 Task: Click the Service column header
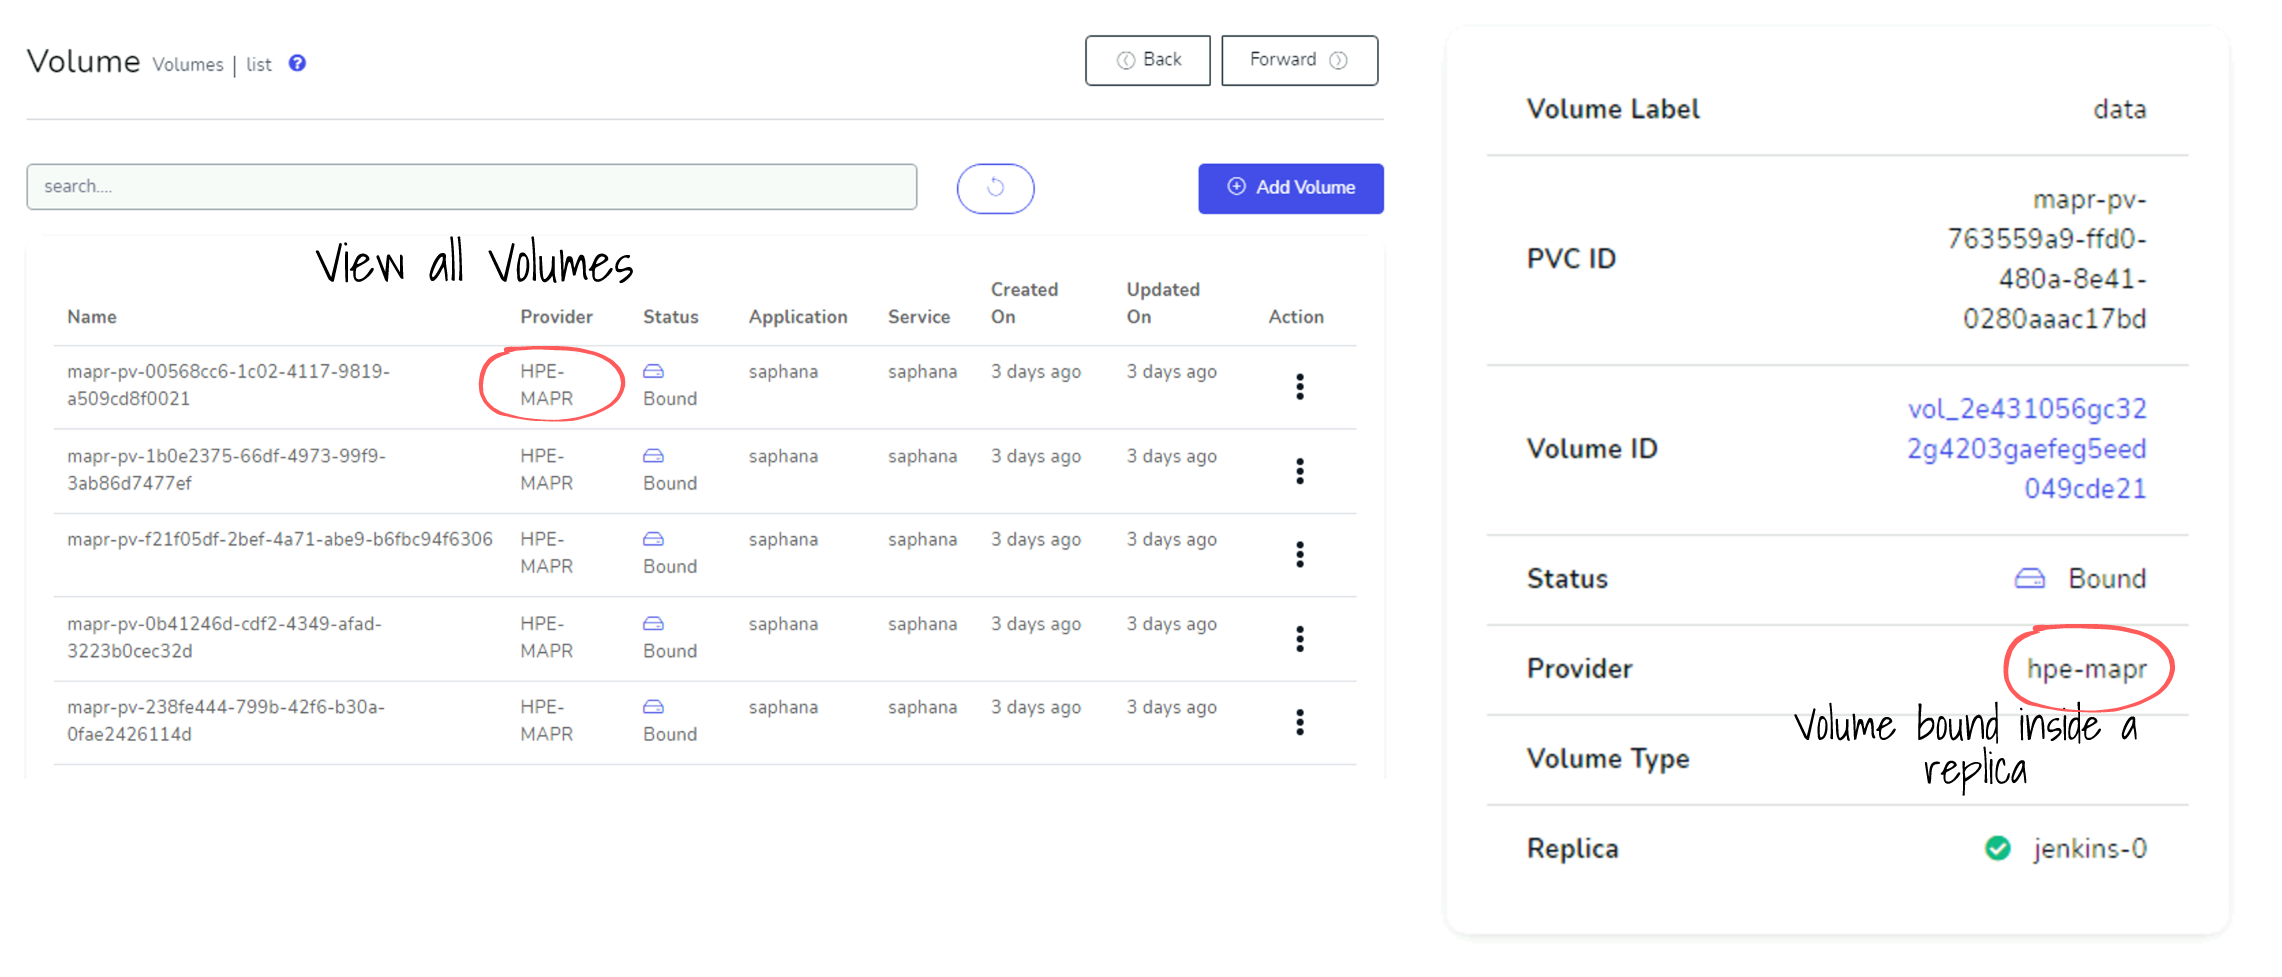coord(918,317)
